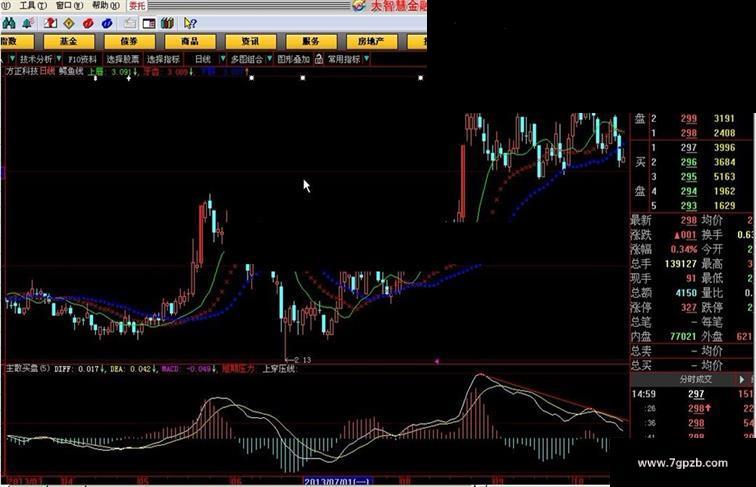This screenshot has width=756, height=487.
Task: Click the 多图组合 button
Action: [x=246, y=59]
